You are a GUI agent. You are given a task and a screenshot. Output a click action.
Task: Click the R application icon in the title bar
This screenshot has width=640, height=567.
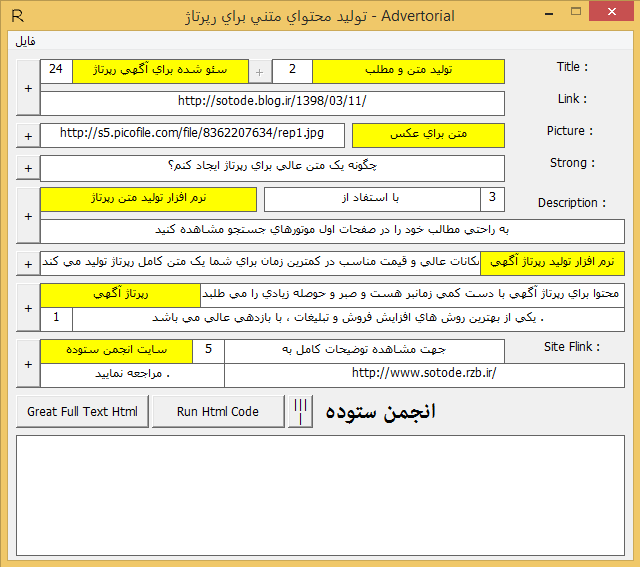15,15
